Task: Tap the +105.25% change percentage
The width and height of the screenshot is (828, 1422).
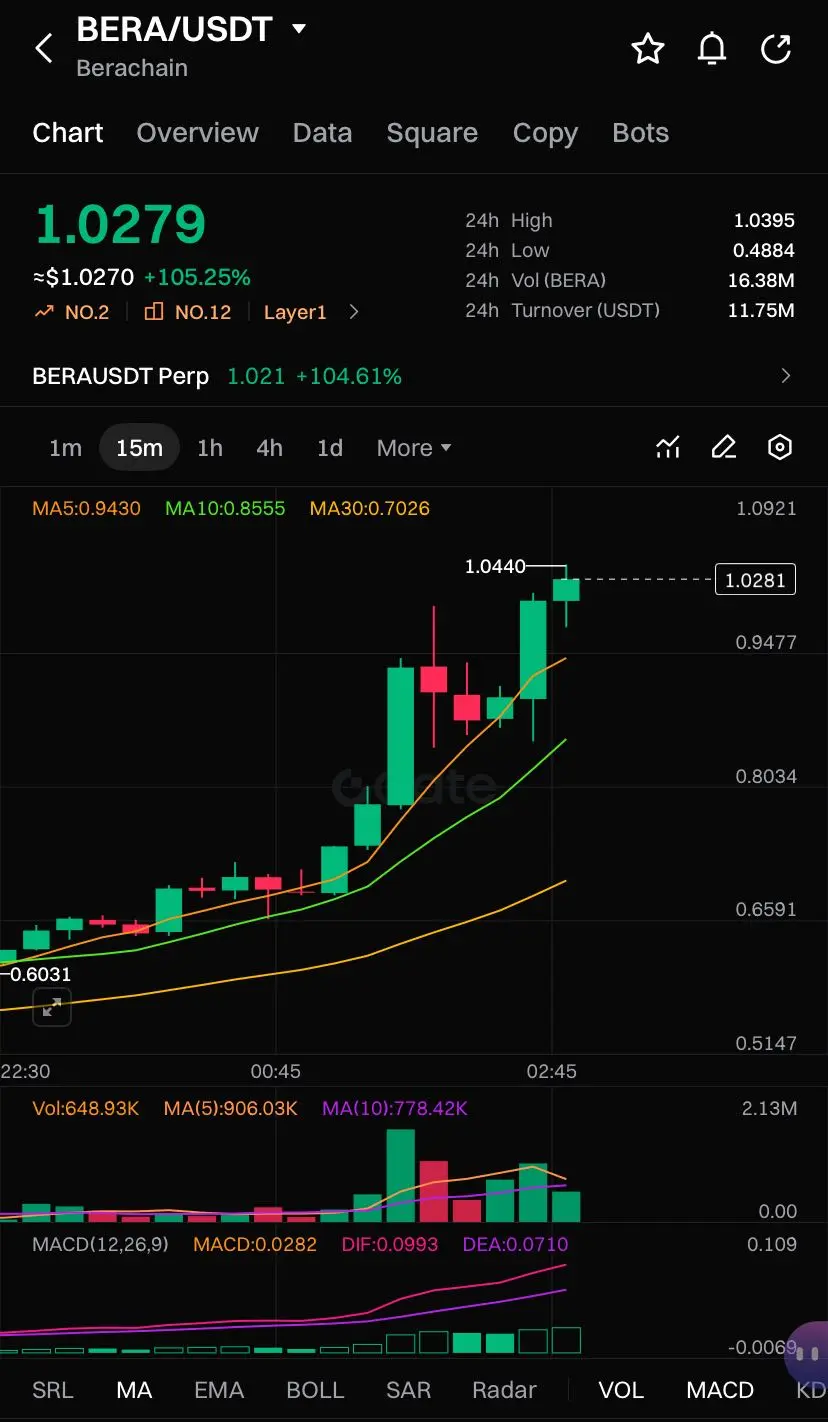Action: 197,277
